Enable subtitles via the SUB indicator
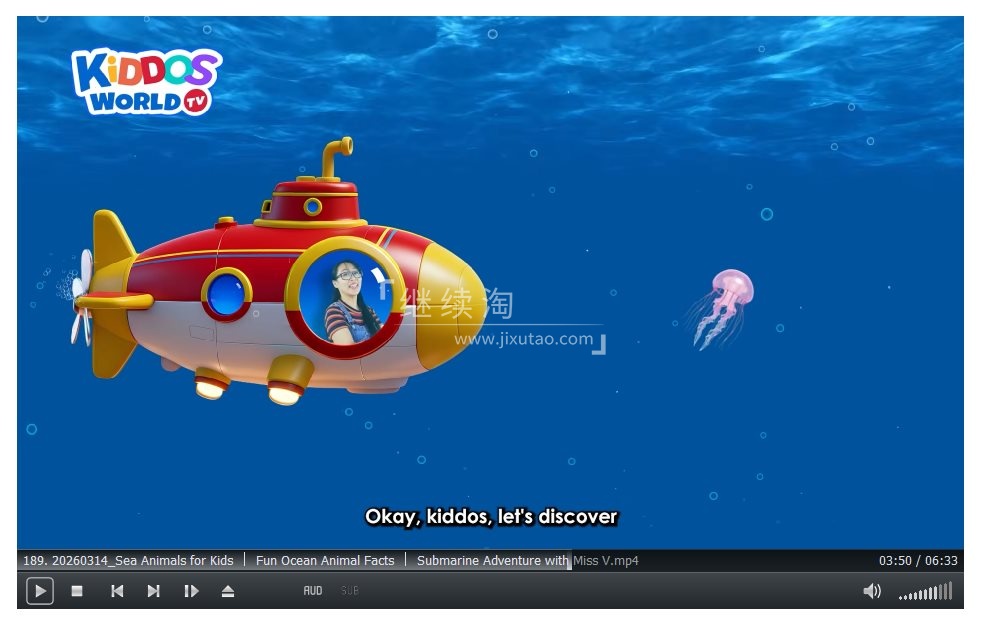The image size is (984, 631). point(349,591)
